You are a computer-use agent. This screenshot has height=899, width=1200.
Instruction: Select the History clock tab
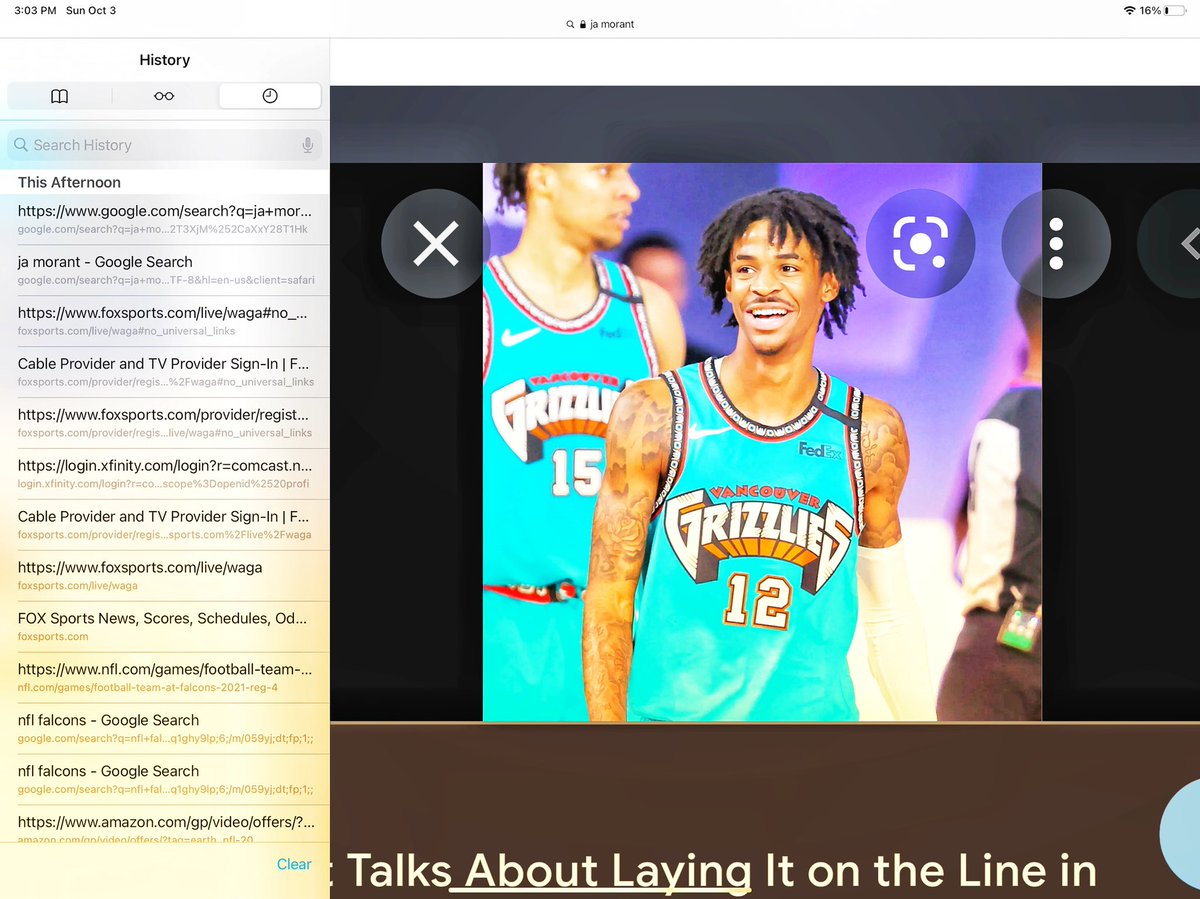270,96
